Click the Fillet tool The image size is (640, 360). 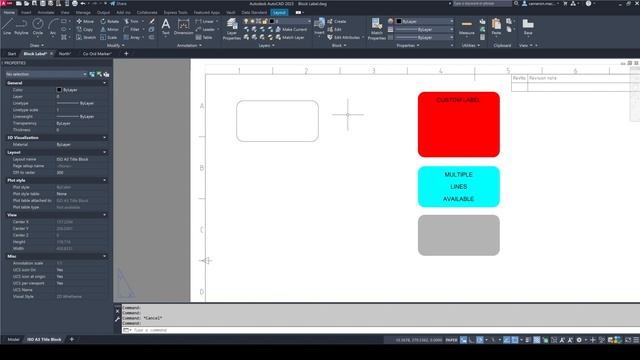click(x=131, y=29)
